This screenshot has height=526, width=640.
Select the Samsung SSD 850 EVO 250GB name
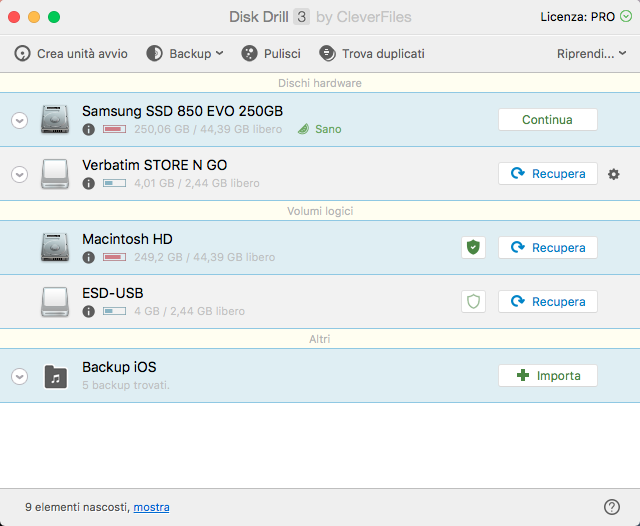coord(182,111)
